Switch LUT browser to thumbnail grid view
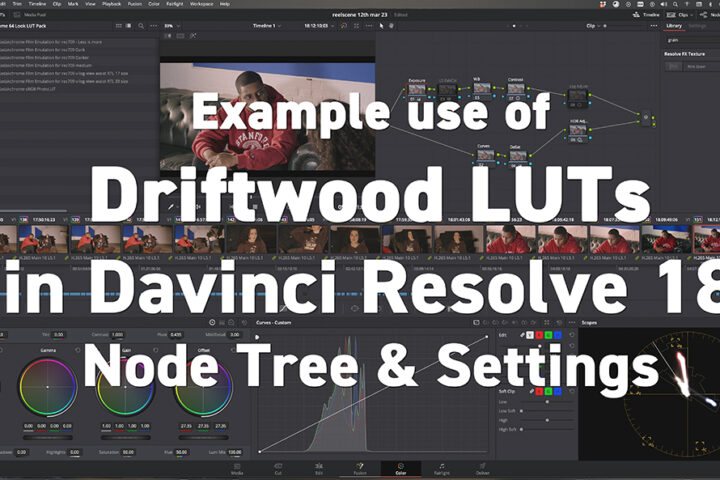 coord(119,26)
